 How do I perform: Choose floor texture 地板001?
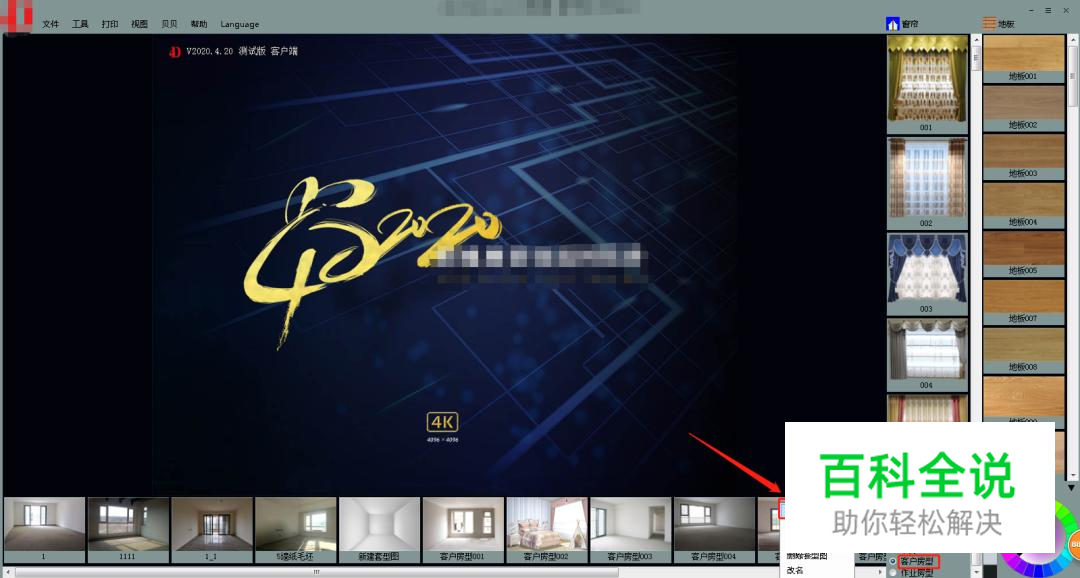(1023, 59)
